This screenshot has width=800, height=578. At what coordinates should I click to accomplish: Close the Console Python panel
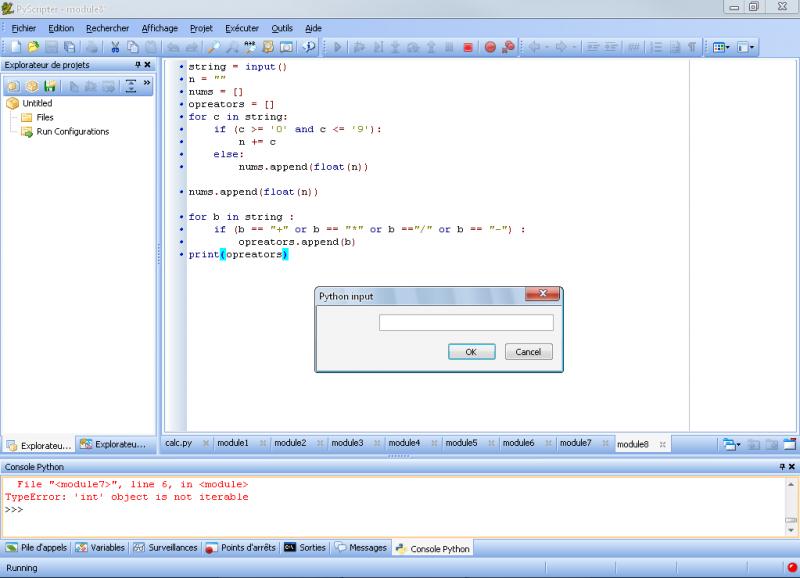pyautogui.click(x=792, y=467)
